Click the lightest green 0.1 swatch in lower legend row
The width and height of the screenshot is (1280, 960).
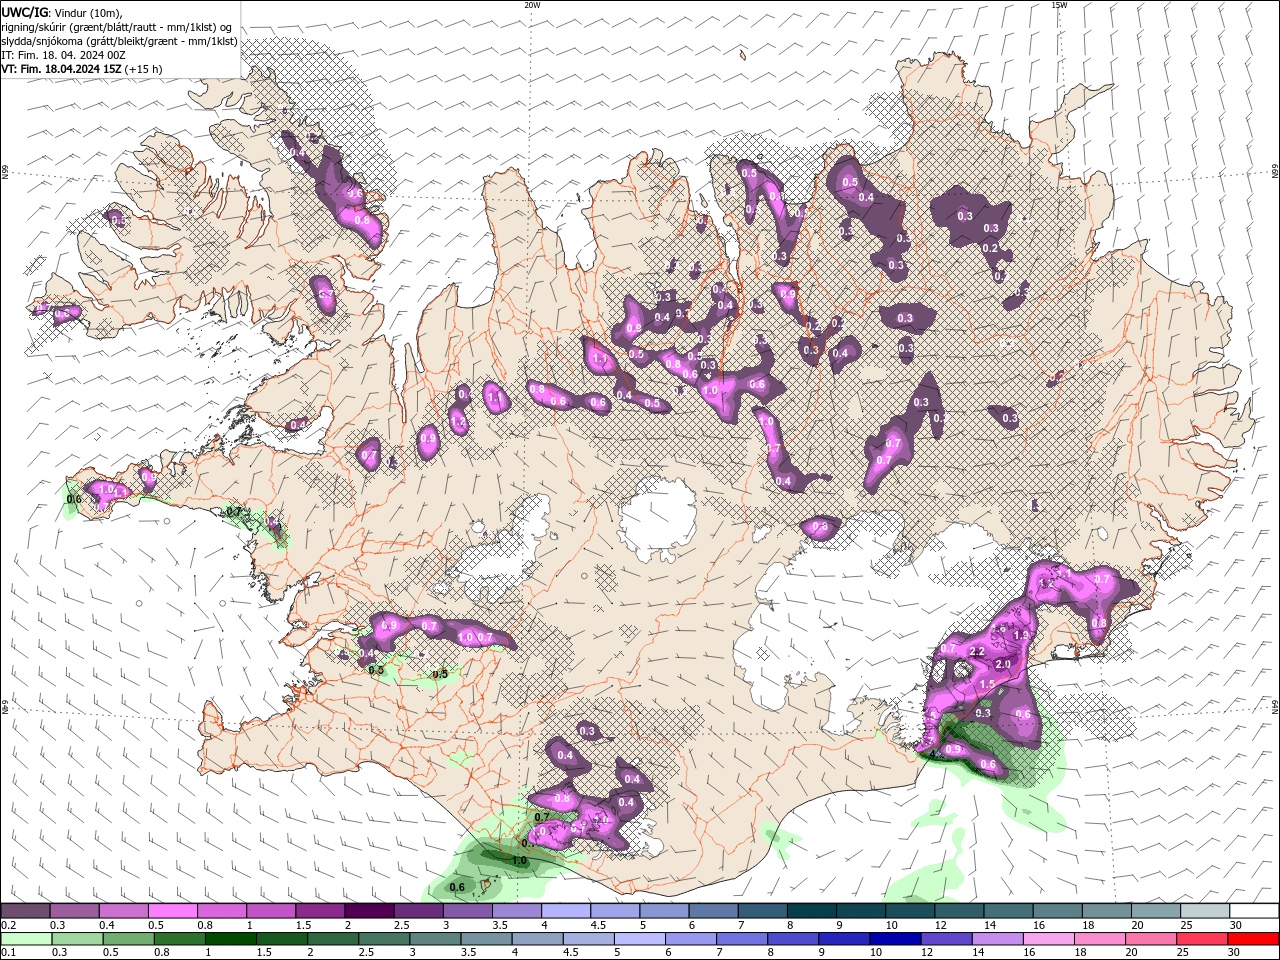coord(27,939)
